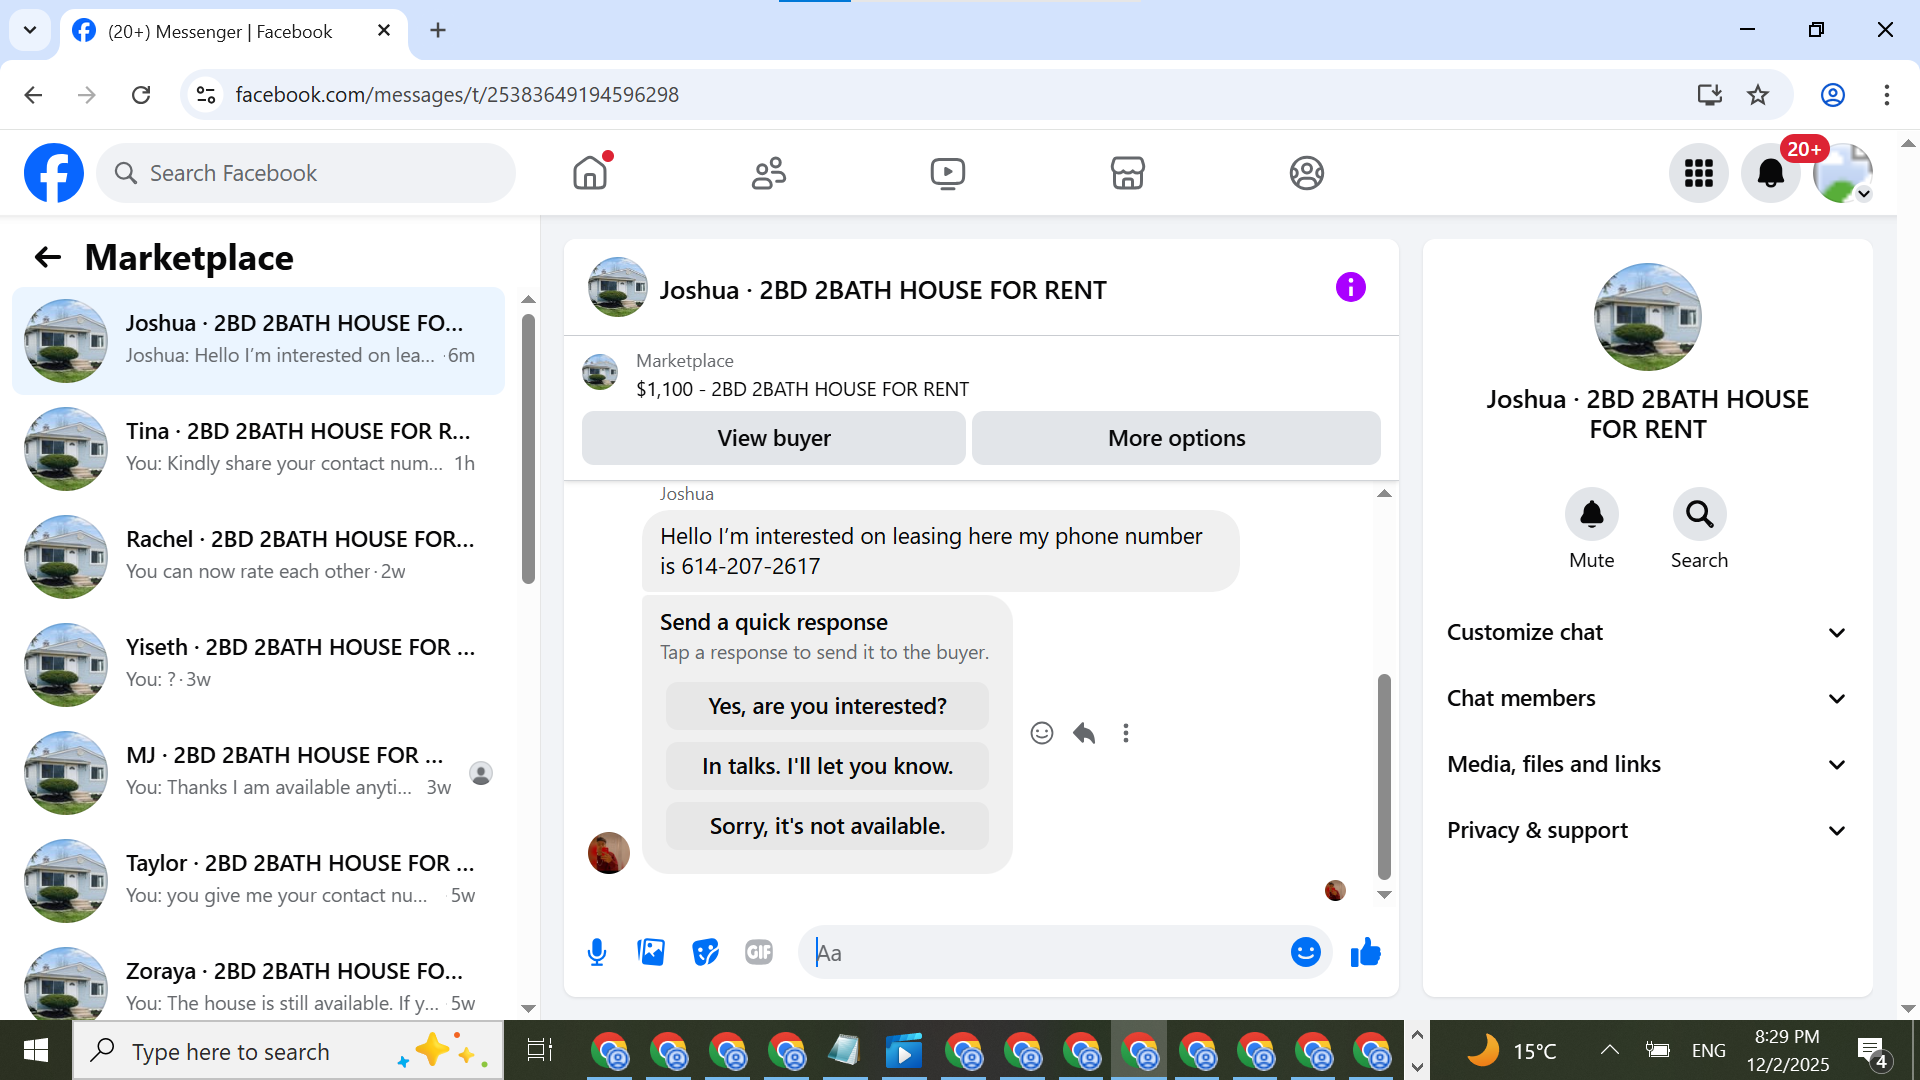
Task: Send "Sorry, it's not available." quick response
Action: point(827,826)
